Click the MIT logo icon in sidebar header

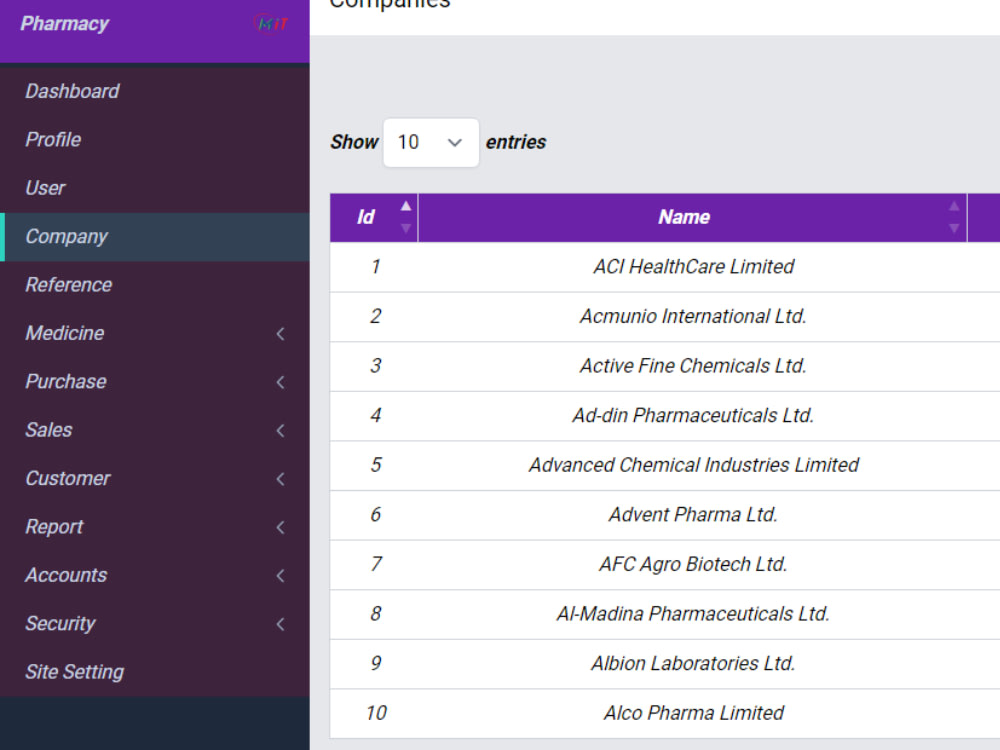(x=272, y=24)
